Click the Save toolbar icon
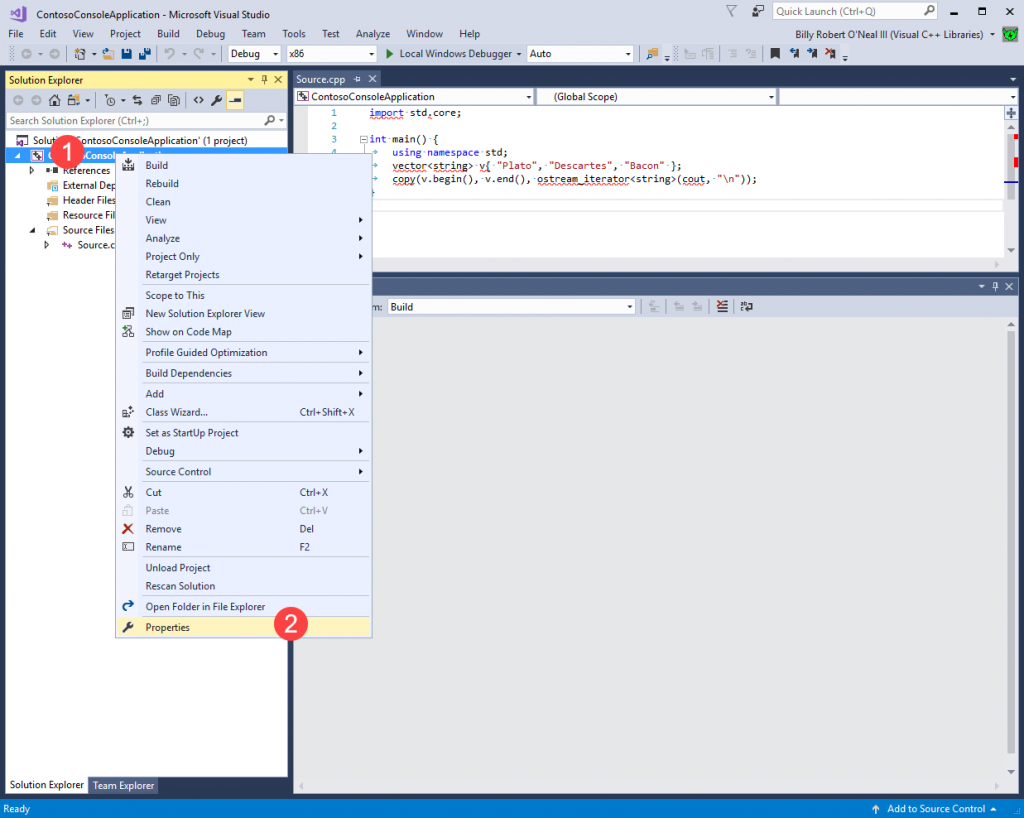 pyautogui.click(x=127, y=53)
